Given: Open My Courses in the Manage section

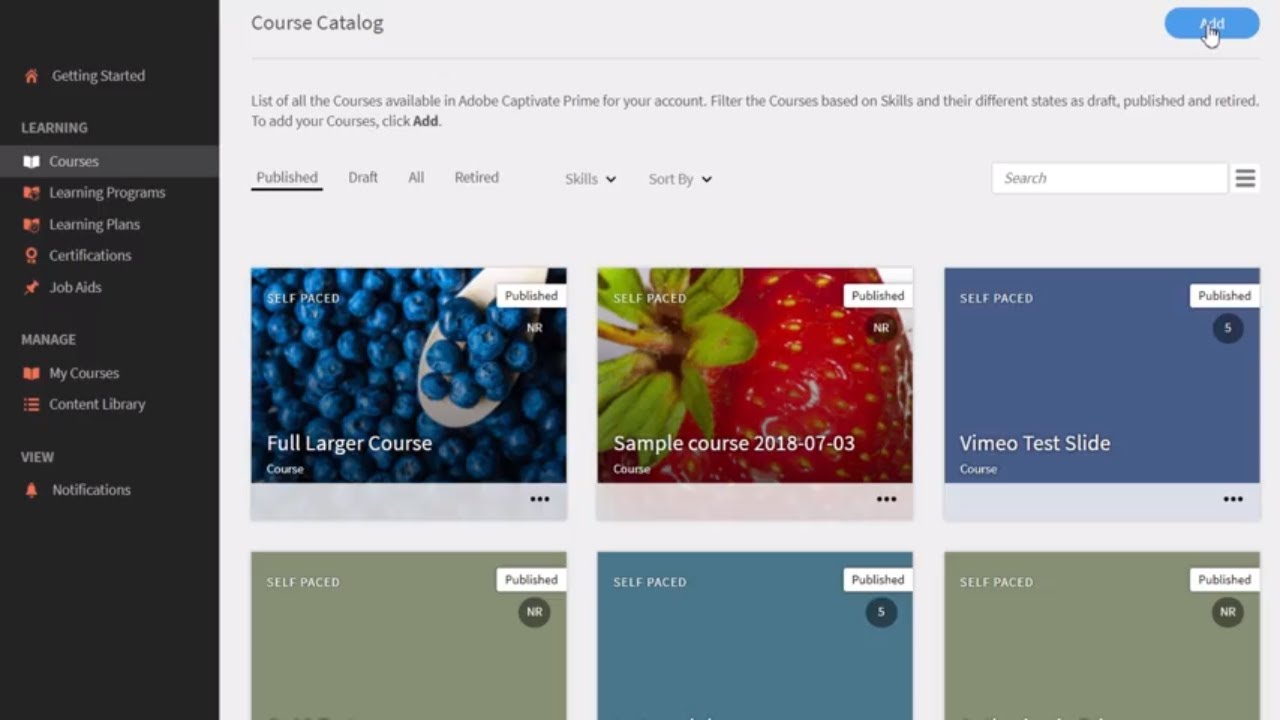Looking at the screenshot, I should pos(84,373).
